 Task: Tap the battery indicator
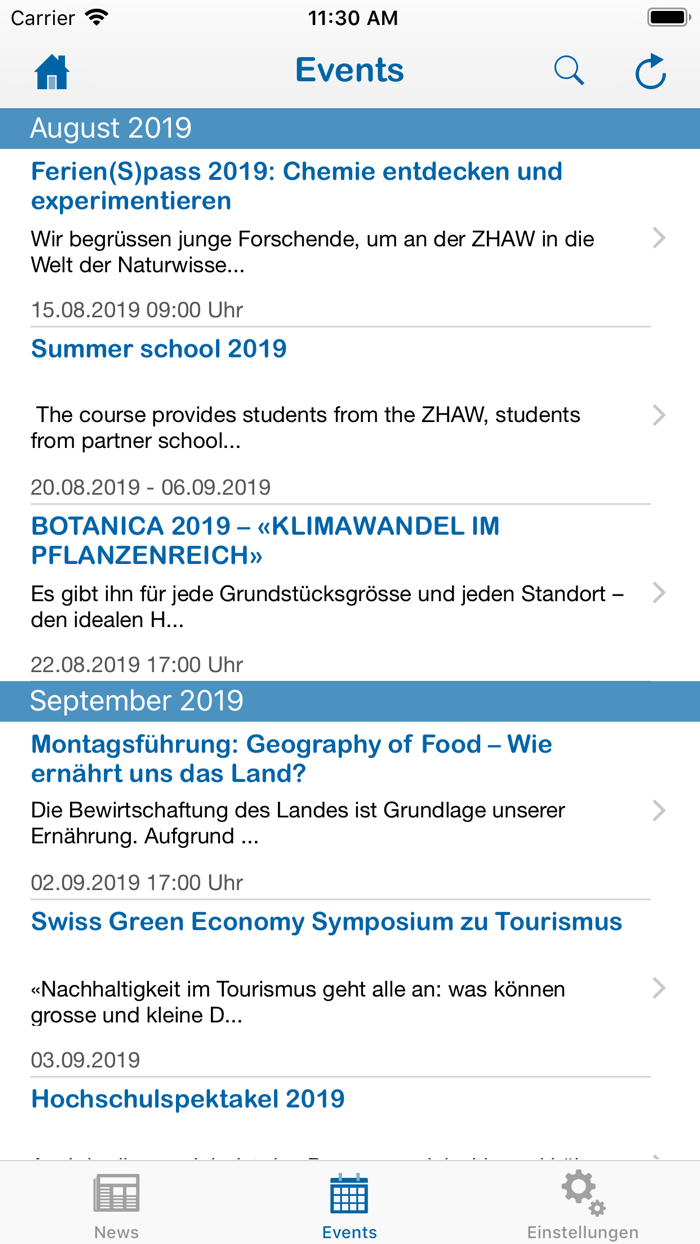click(x=667, y=17)
